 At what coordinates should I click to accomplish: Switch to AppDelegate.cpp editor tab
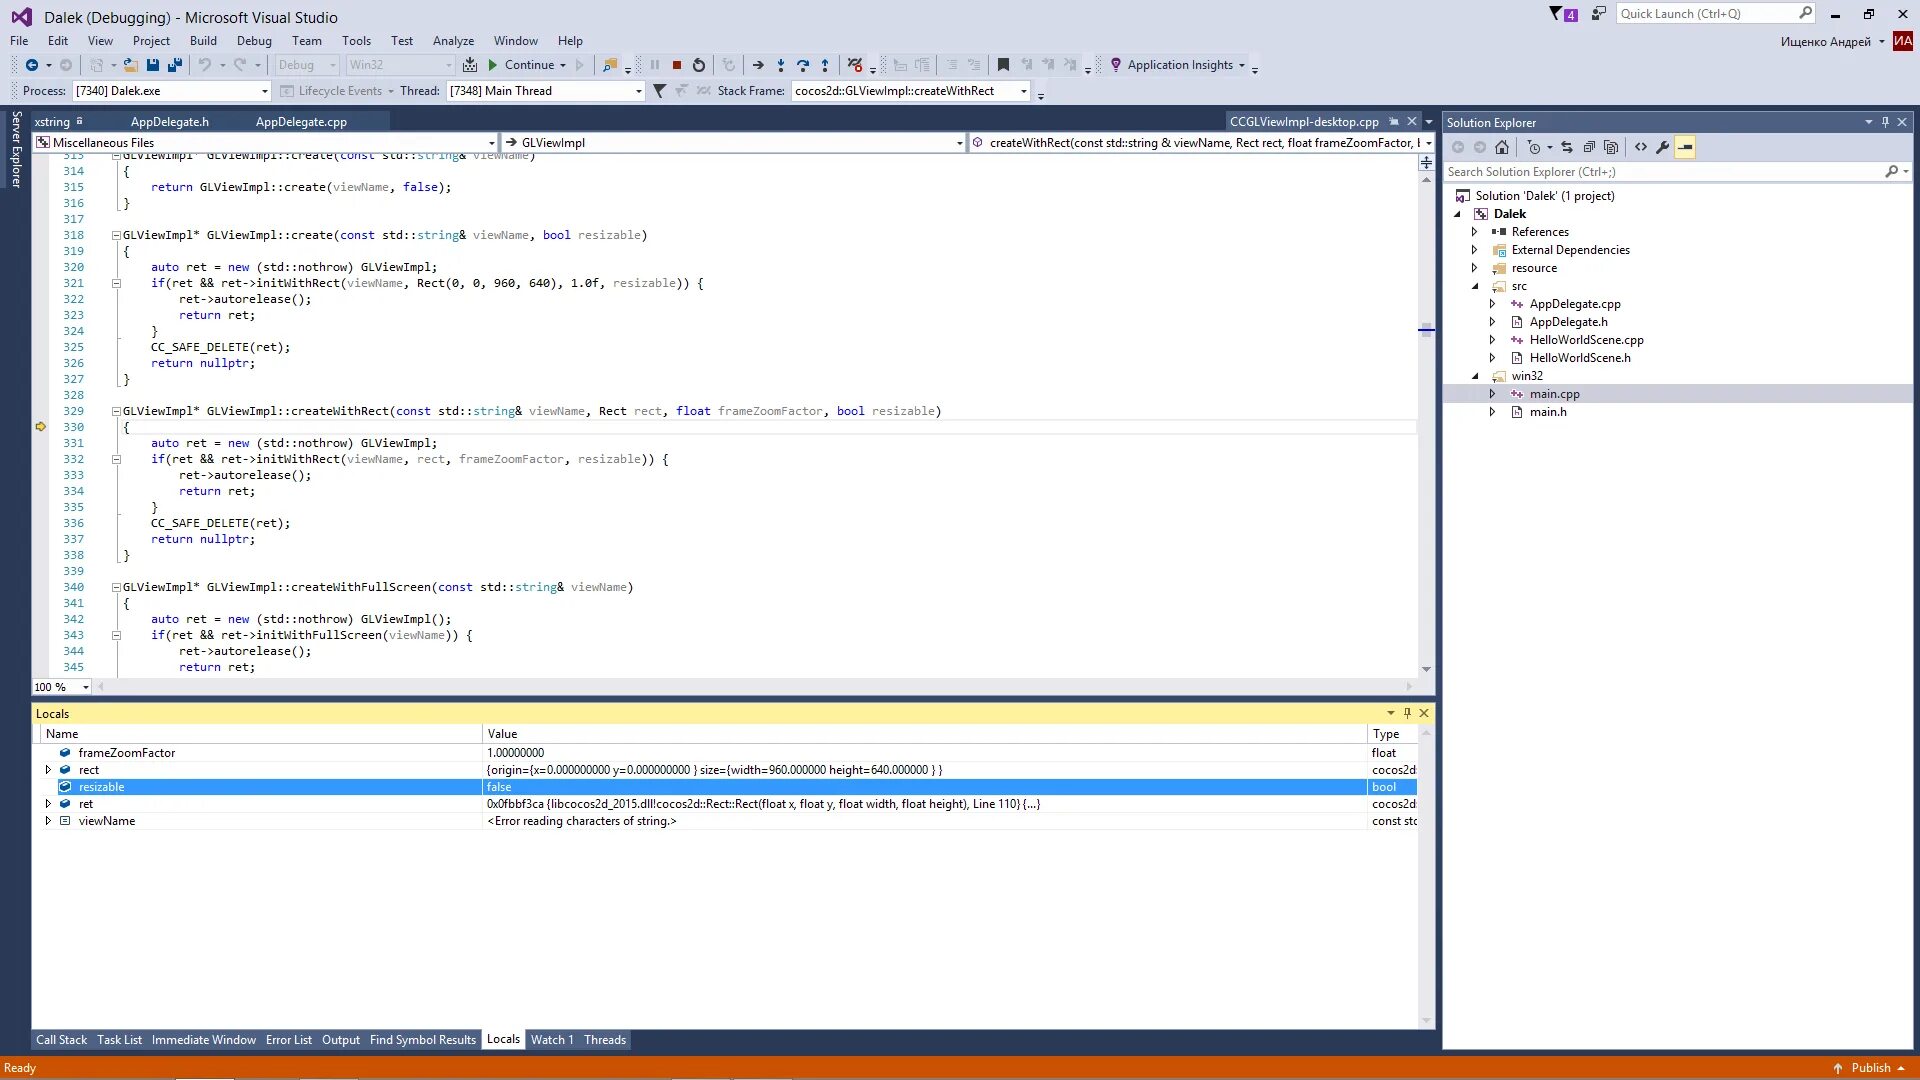point(301,122)
